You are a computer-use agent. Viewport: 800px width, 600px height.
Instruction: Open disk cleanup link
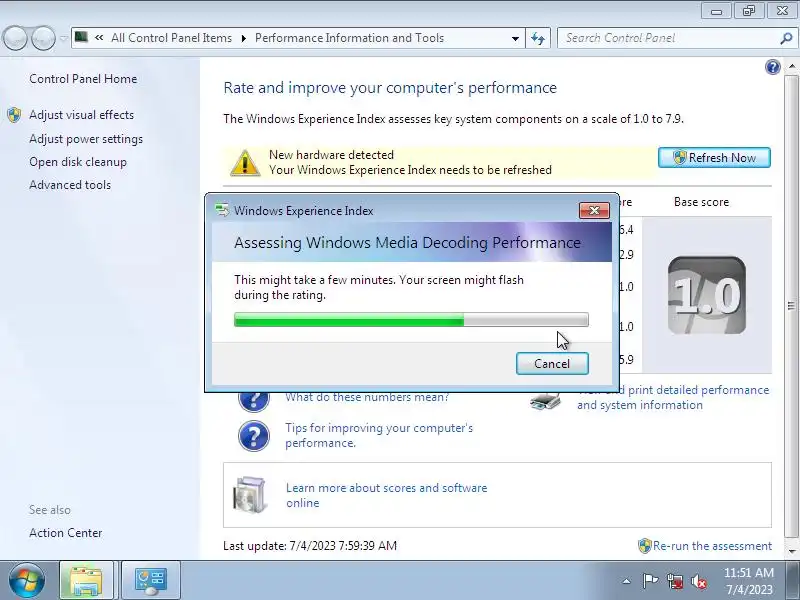(78, 162)
